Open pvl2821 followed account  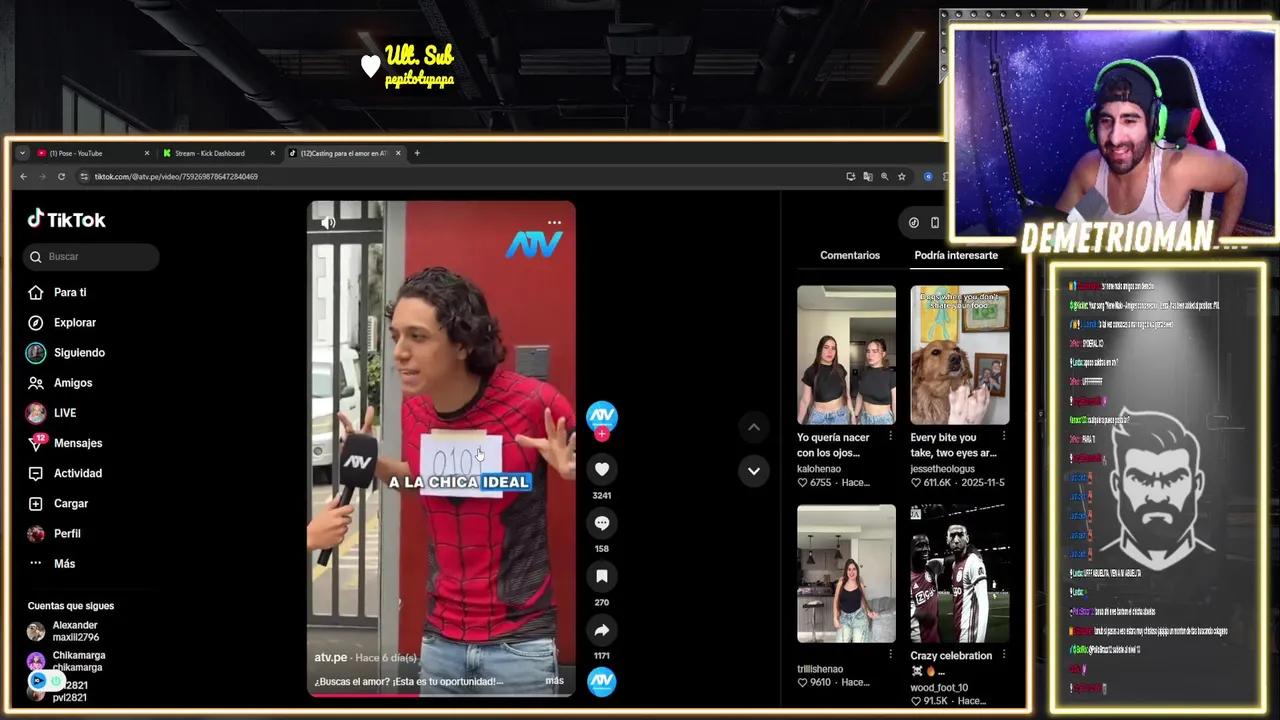pos(70,691)
